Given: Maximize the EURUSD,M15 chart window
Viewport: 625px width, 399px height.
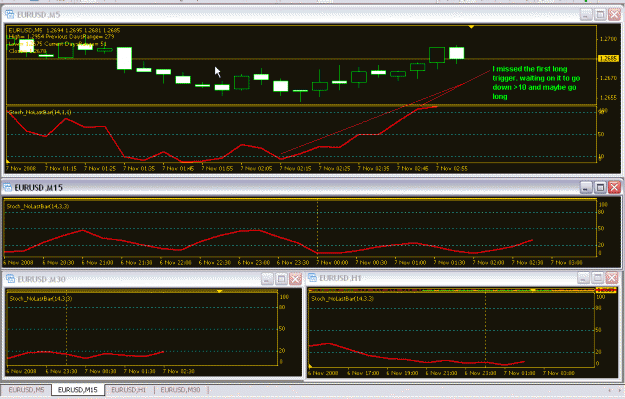Looking at the screenshot, I should 600,187.
